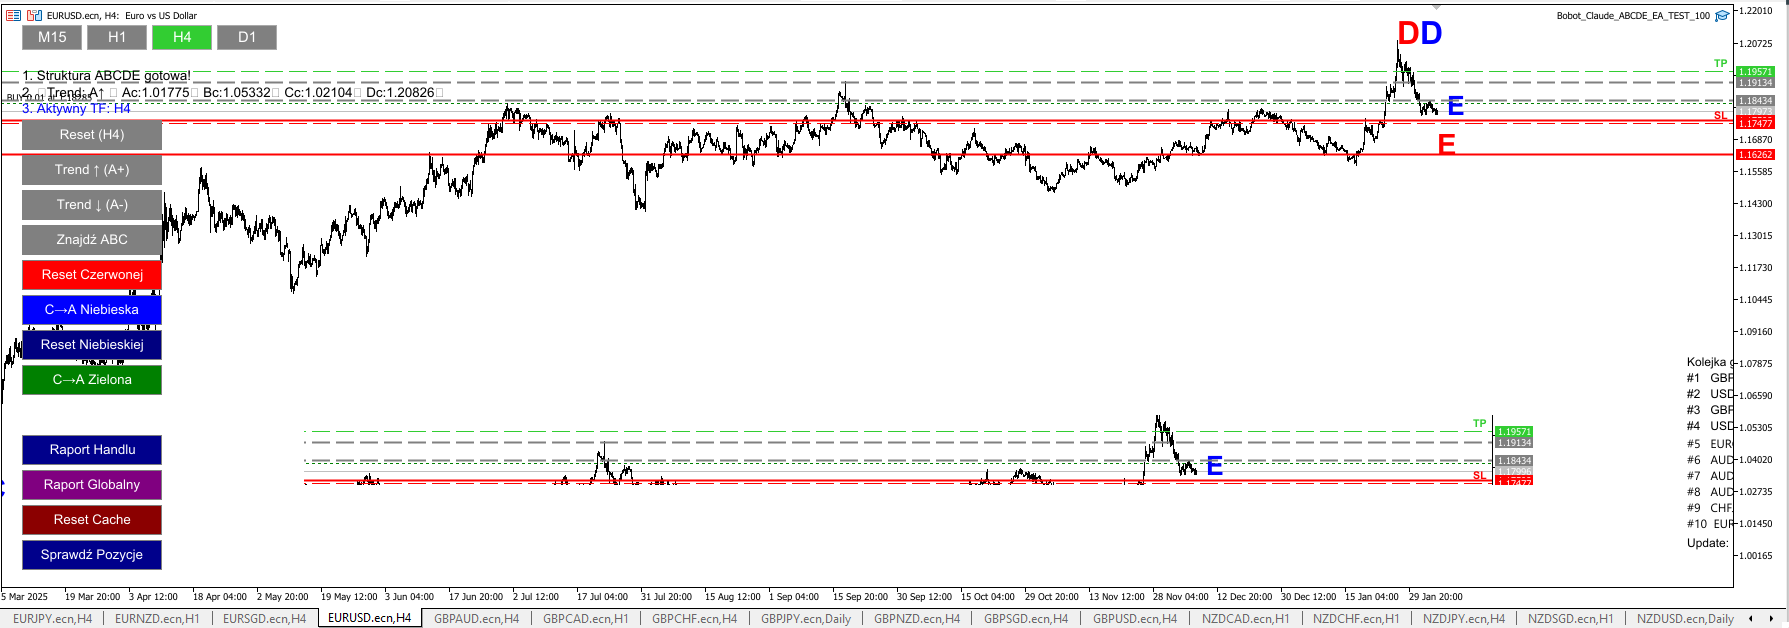Open the GBPCAD.ecn,H1 chart tab

coord(586,619)
